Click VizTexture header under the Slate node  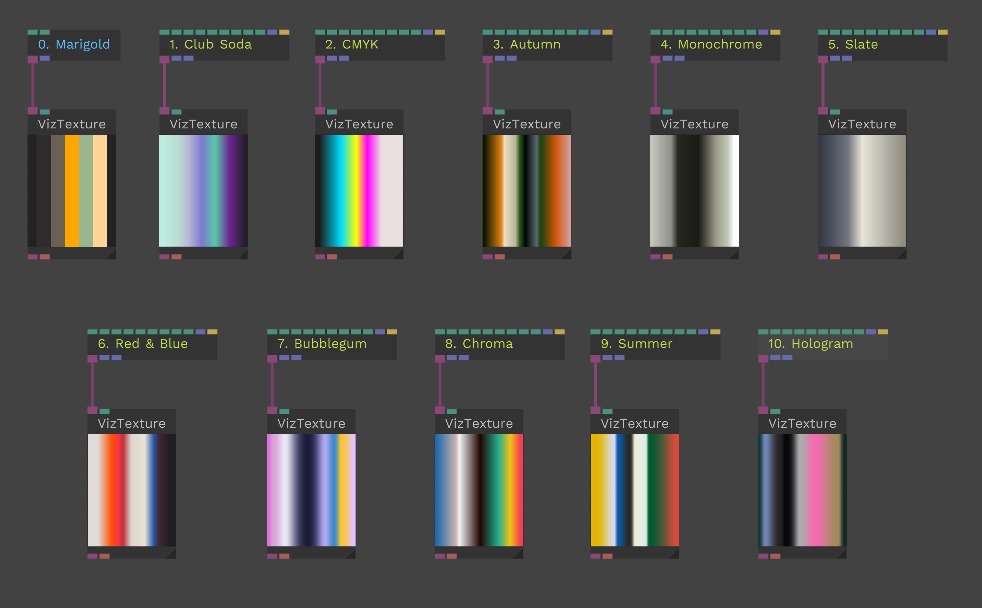tap(862, 124)
